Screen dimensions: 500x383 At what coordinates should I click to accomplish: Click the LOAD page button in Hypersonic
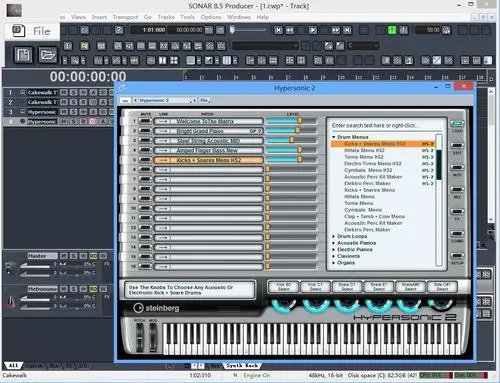click(x=457, y=124)
